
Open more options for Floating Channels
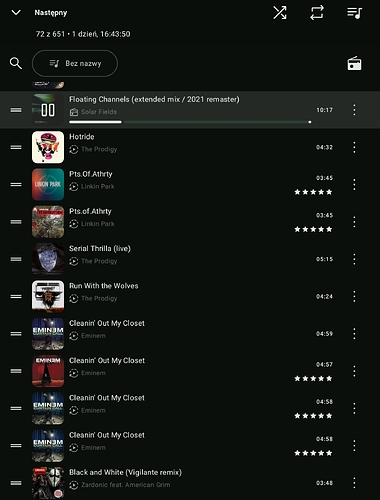click(354, 110)
